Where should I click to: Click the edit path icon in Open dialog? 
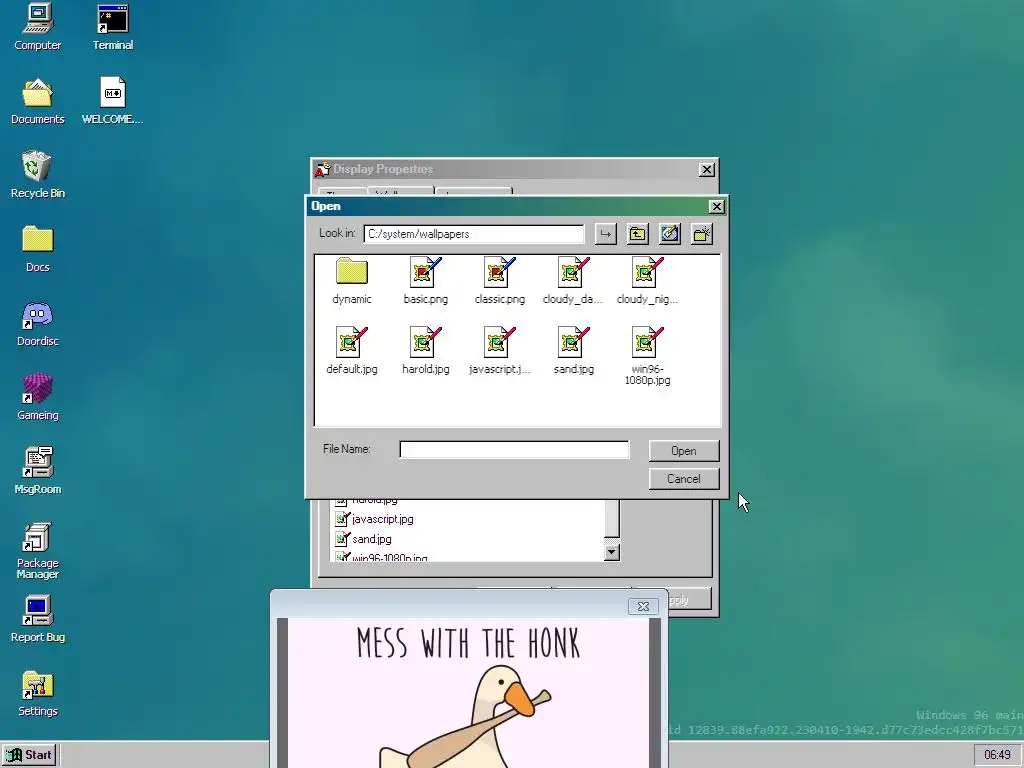click(669, 234)
